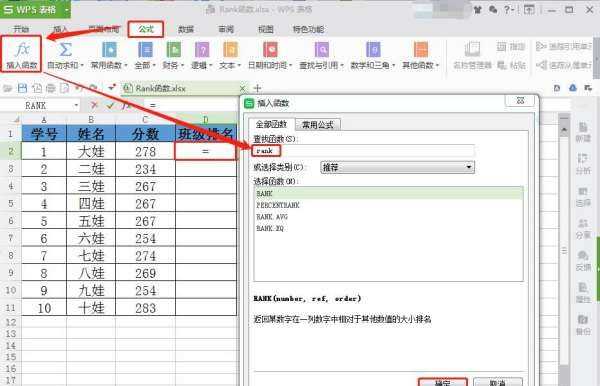The width and height of the screenshot is (600, 386).
Task: Select column header C
Action: point(145,120)
